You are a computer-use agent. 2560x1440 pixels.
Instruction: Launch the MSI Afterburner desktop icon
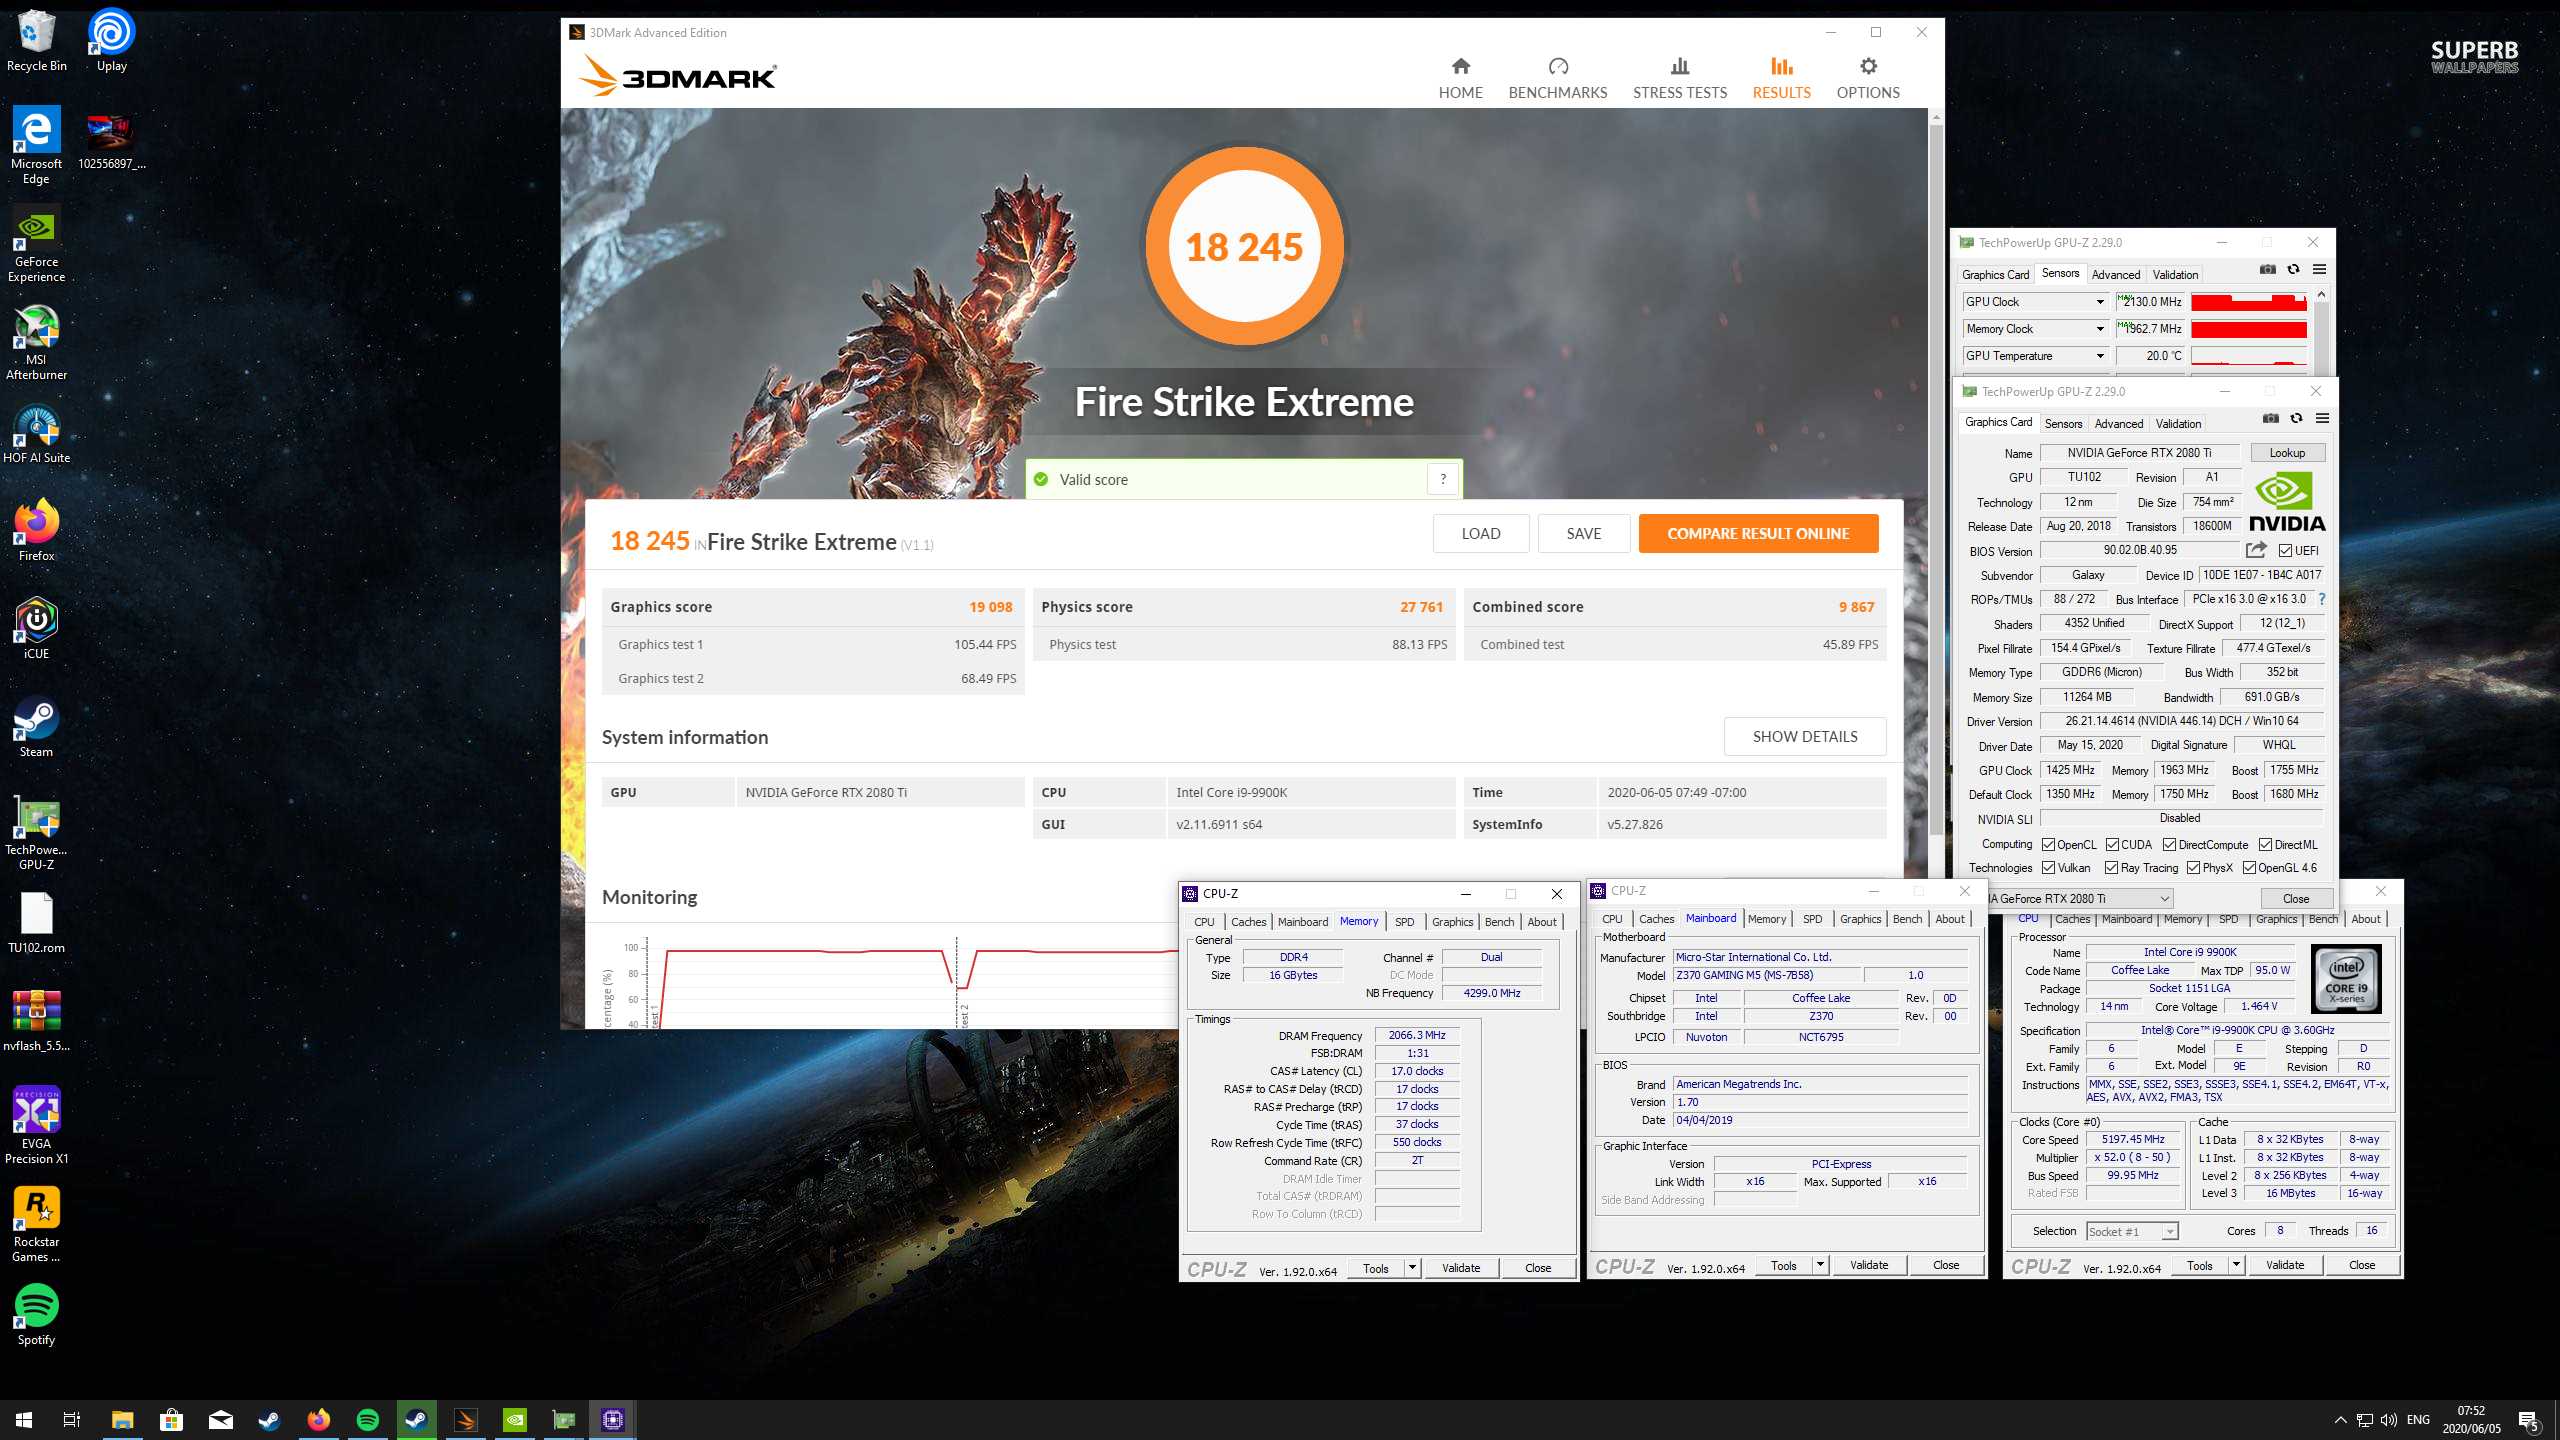point(36,342)
